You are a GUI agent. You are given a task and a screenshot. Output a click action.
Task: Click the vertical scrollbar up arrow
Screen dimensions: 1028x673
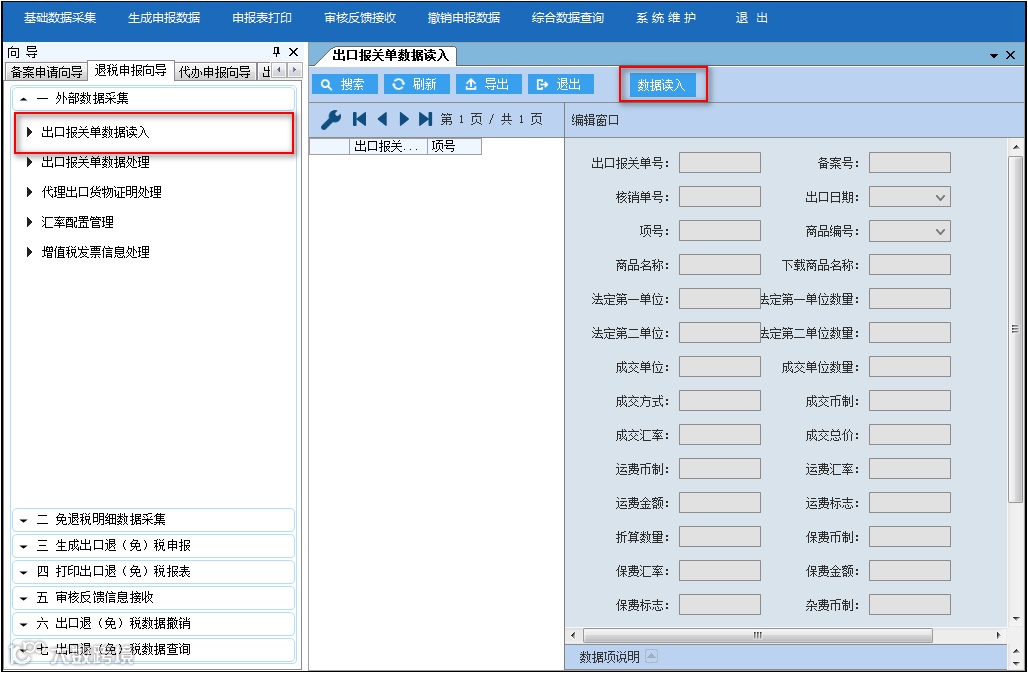[1016, 147]
